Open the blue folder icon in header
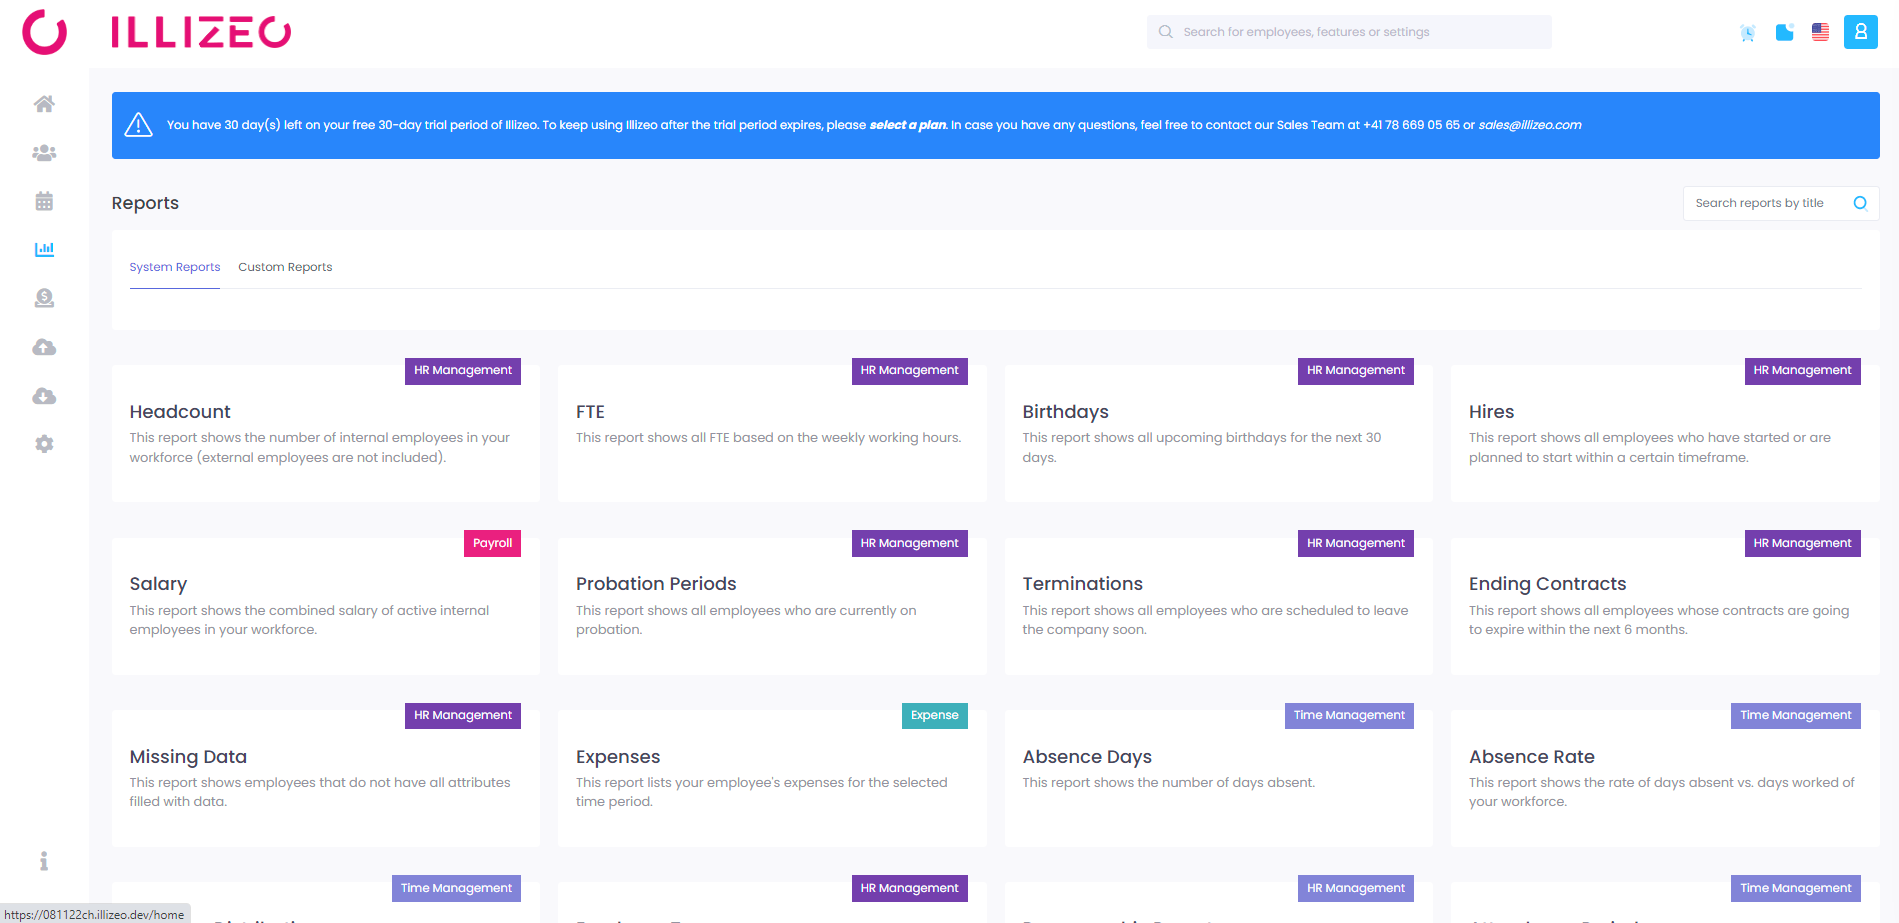Image resolution: width=1899 pixels, height=923 pixels. [1785, 32]
